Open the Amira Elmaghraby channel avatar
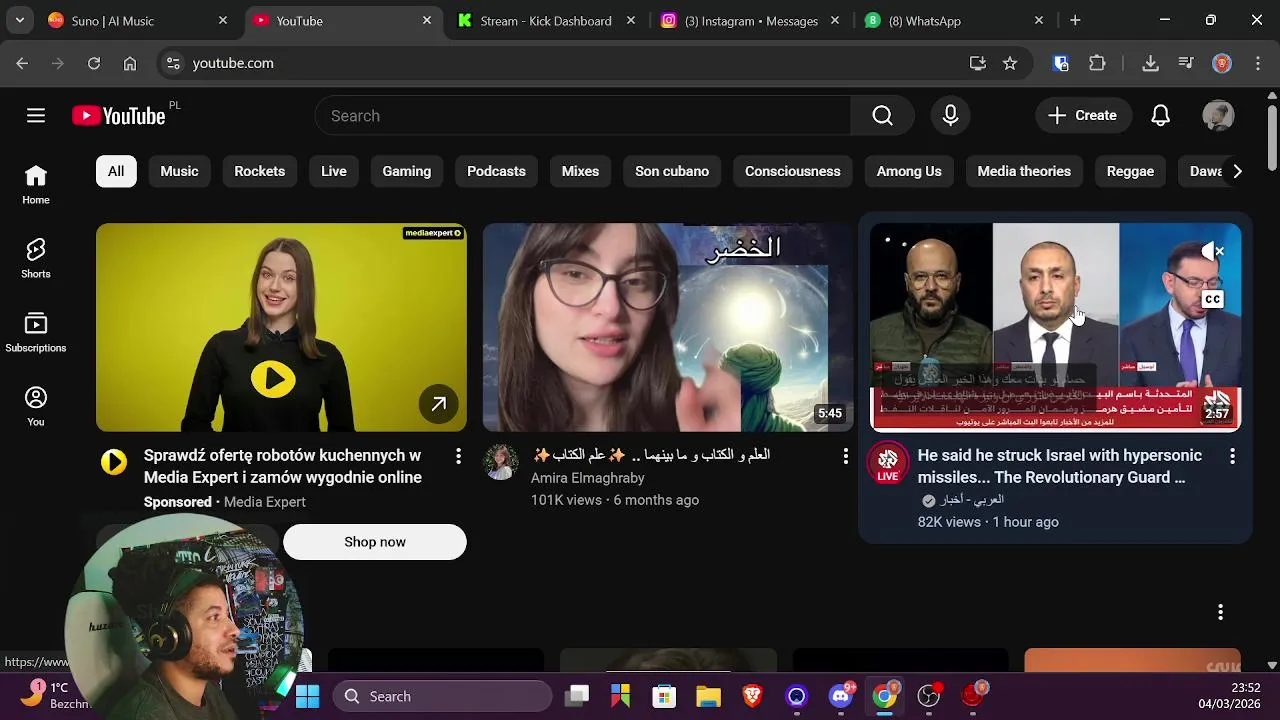 [x=501, y=463]
